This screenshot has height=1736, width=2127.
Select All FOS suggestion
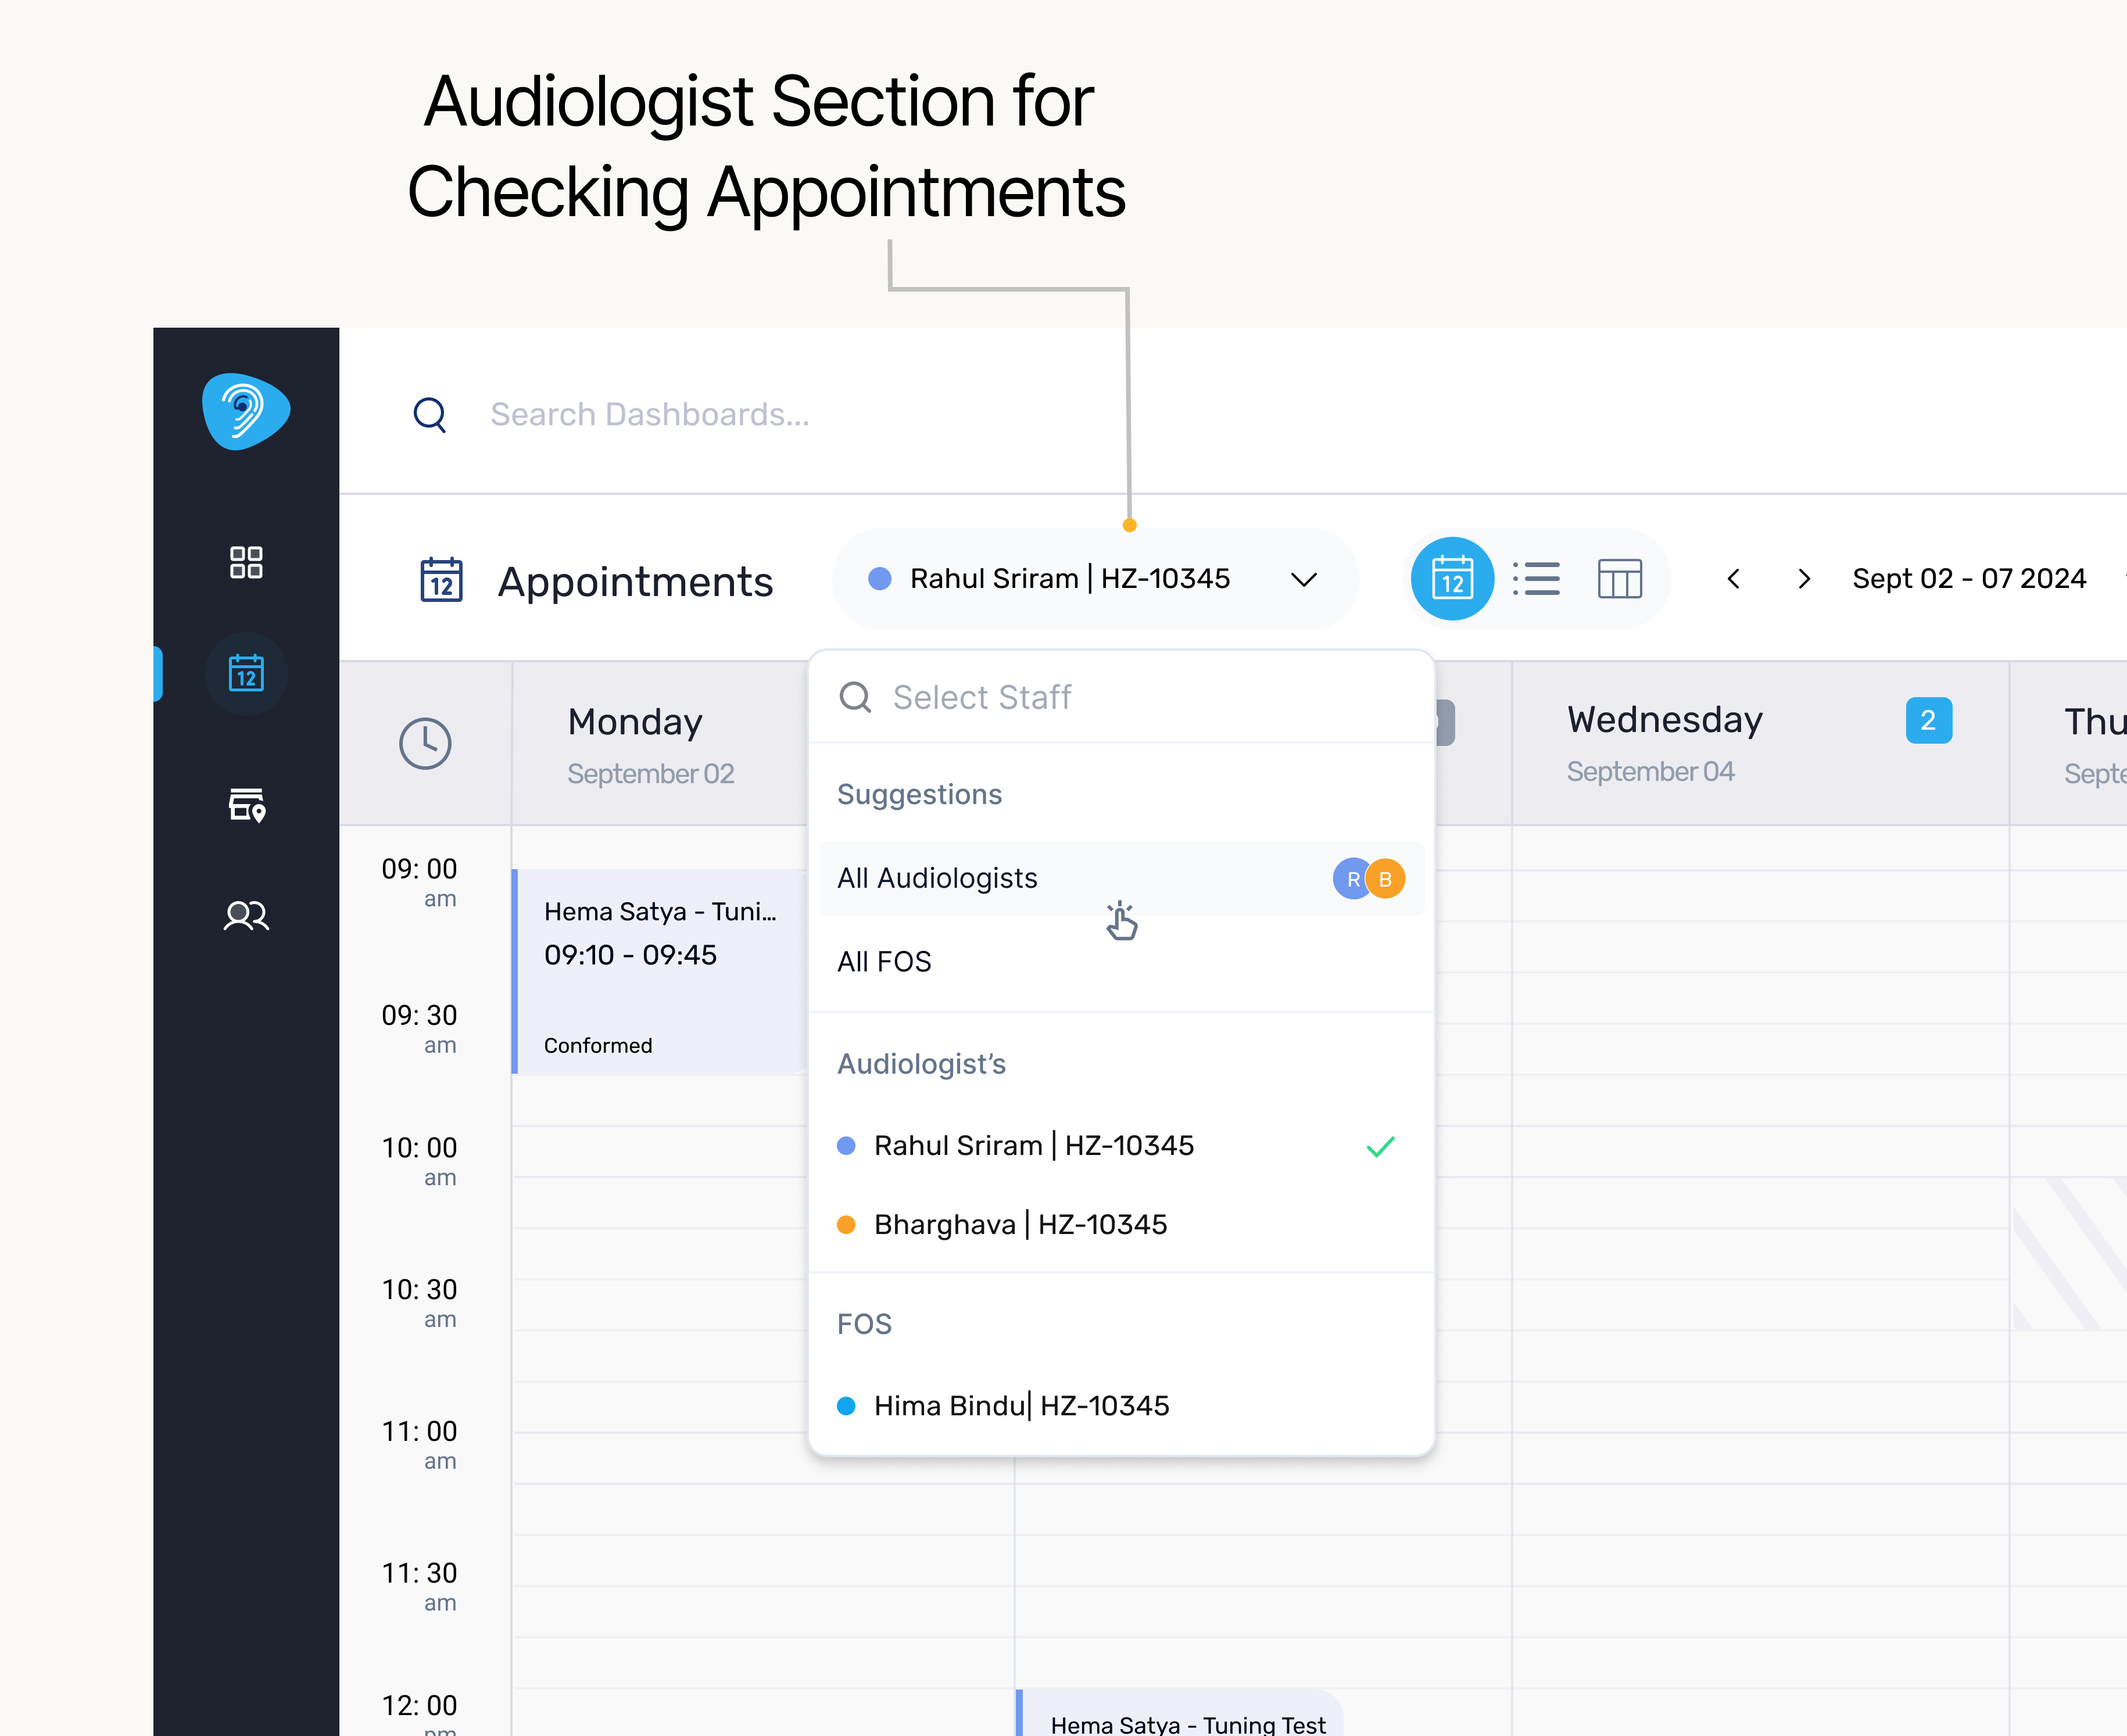click(x=1121, y=962)
